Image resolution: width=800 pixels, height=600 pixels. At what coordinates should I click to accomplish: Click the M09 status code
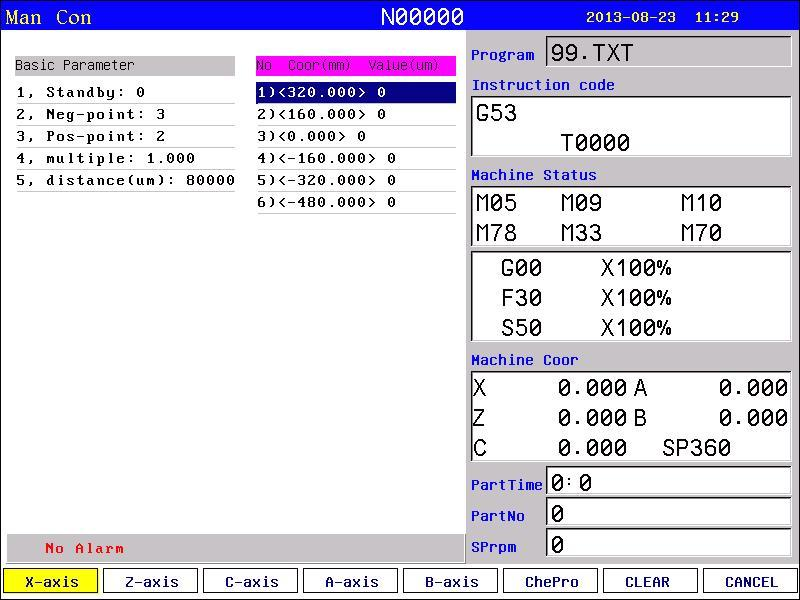581,203
